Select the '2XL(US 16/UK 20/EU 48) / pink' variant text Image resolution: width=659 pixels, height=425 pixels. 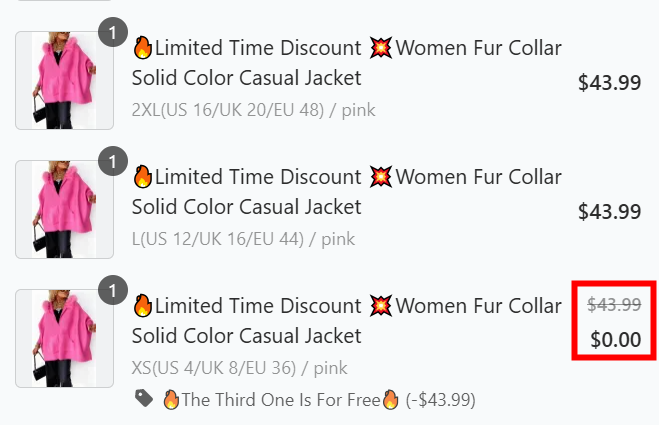[253, 110]
